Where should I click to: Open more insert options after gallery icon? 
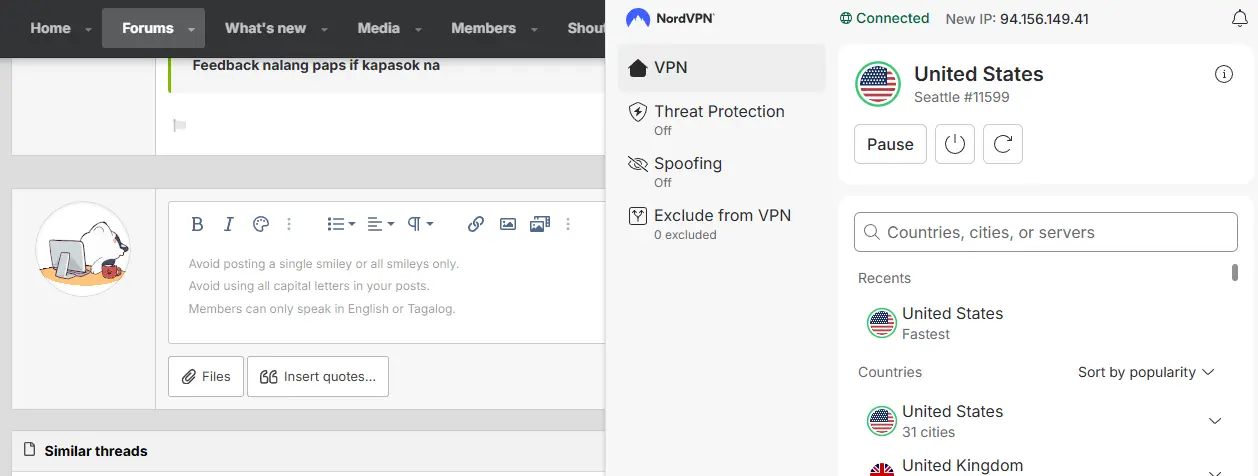(x=568, y=224)
